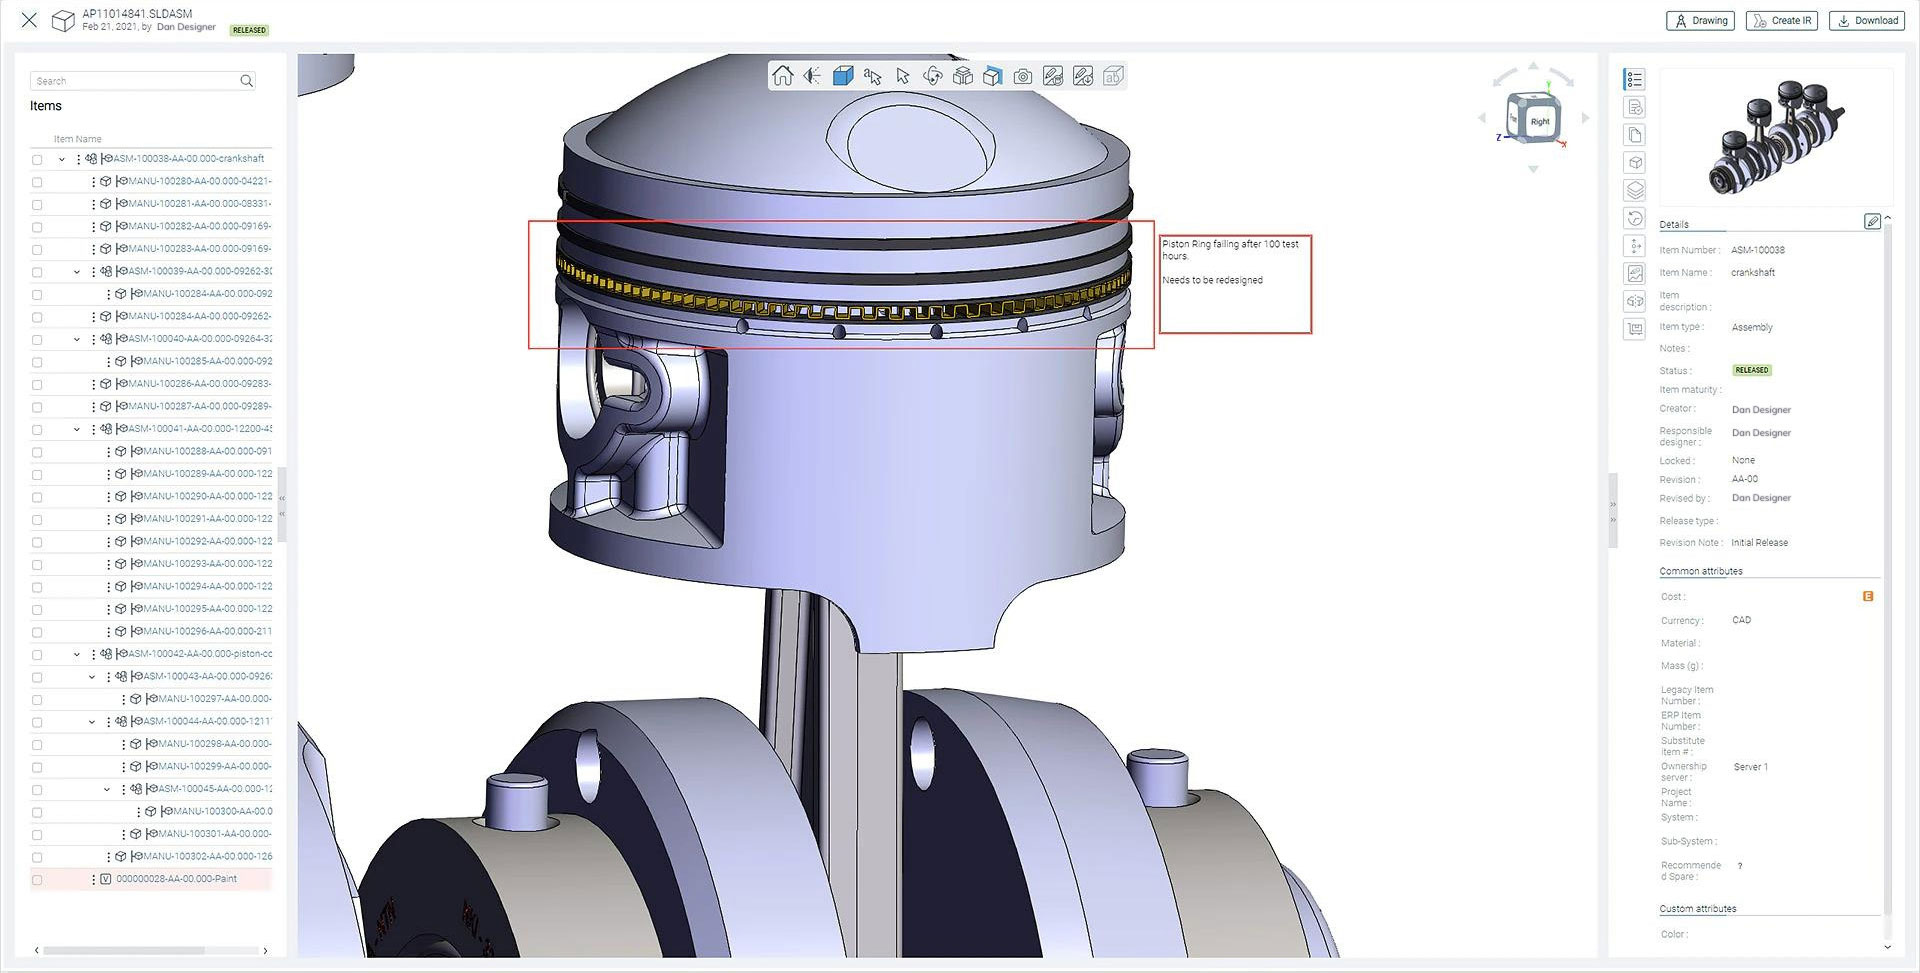1920x973 pixels.
Task: Check the box for ASM-100038 crankshaft row
Action: pyautogui.click(x=37, y=160)
